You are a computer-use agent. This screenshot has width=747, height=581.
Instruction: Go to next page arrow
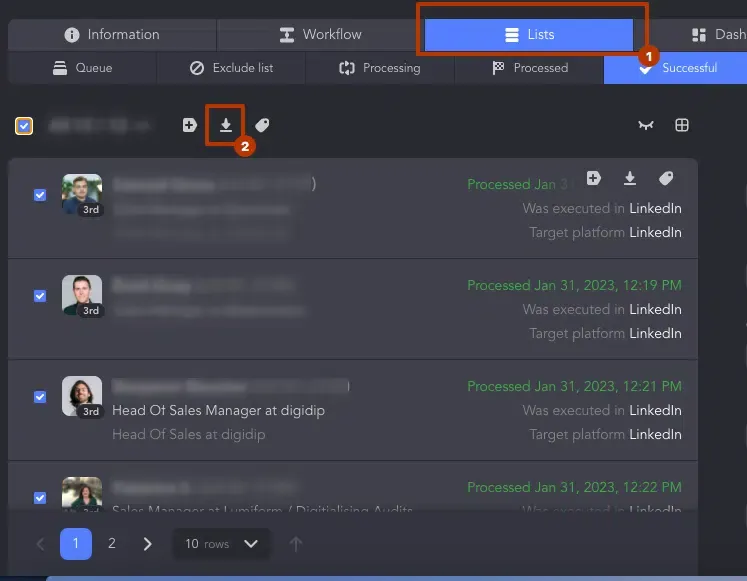[148, 544]
